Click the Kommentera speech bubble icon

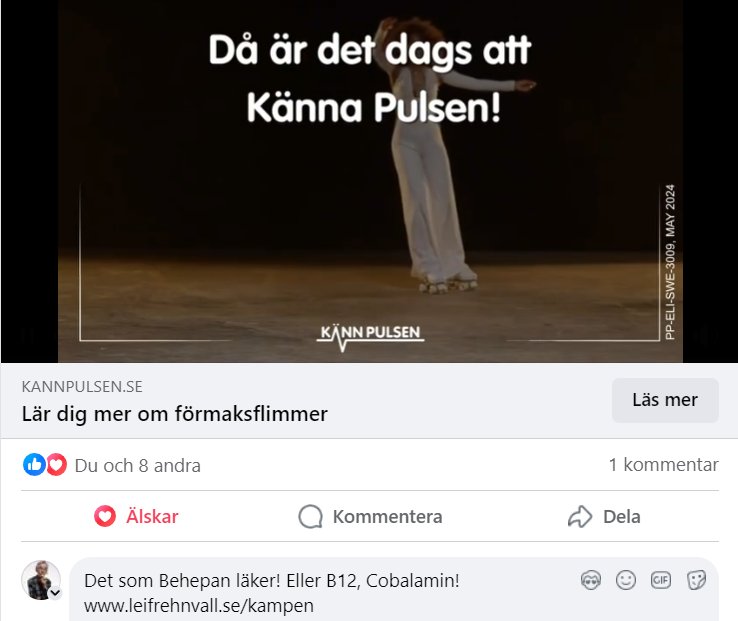[x=311, y=516]
